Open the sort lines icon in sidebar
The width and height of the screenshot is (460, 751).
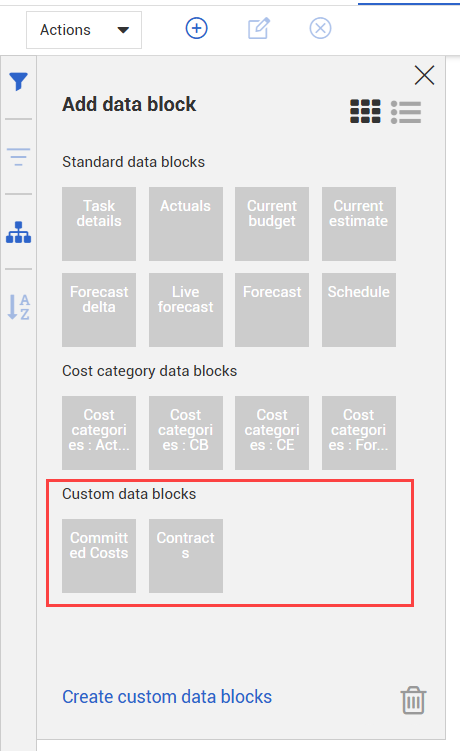[x=18, y=157]
